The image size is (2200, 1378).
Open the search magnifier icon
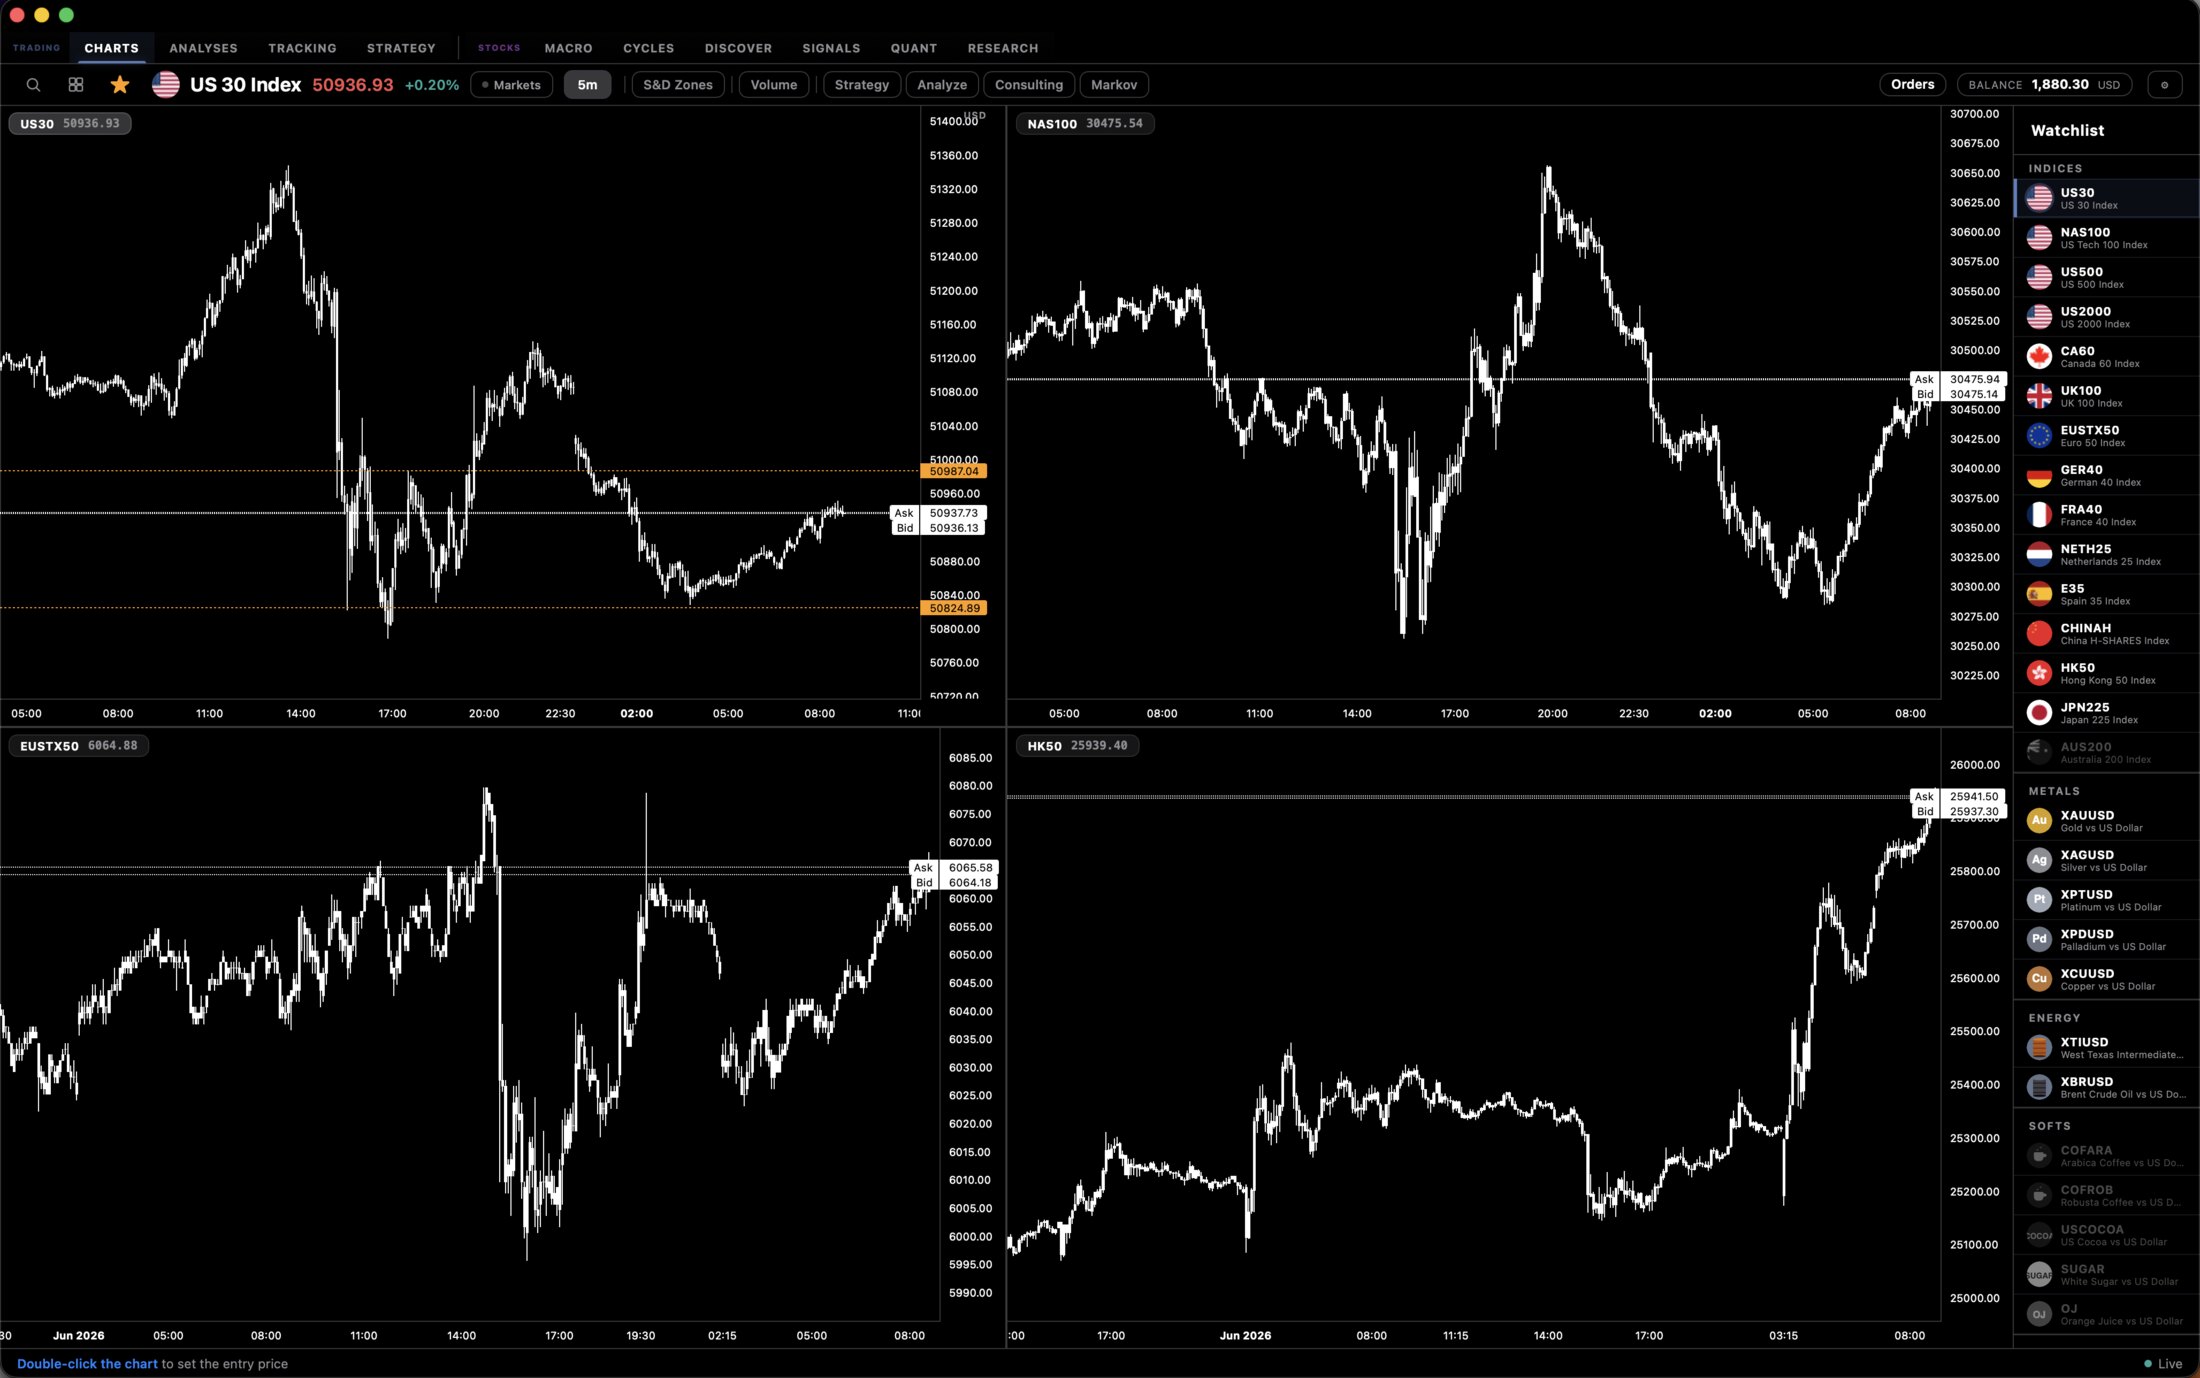33,85
